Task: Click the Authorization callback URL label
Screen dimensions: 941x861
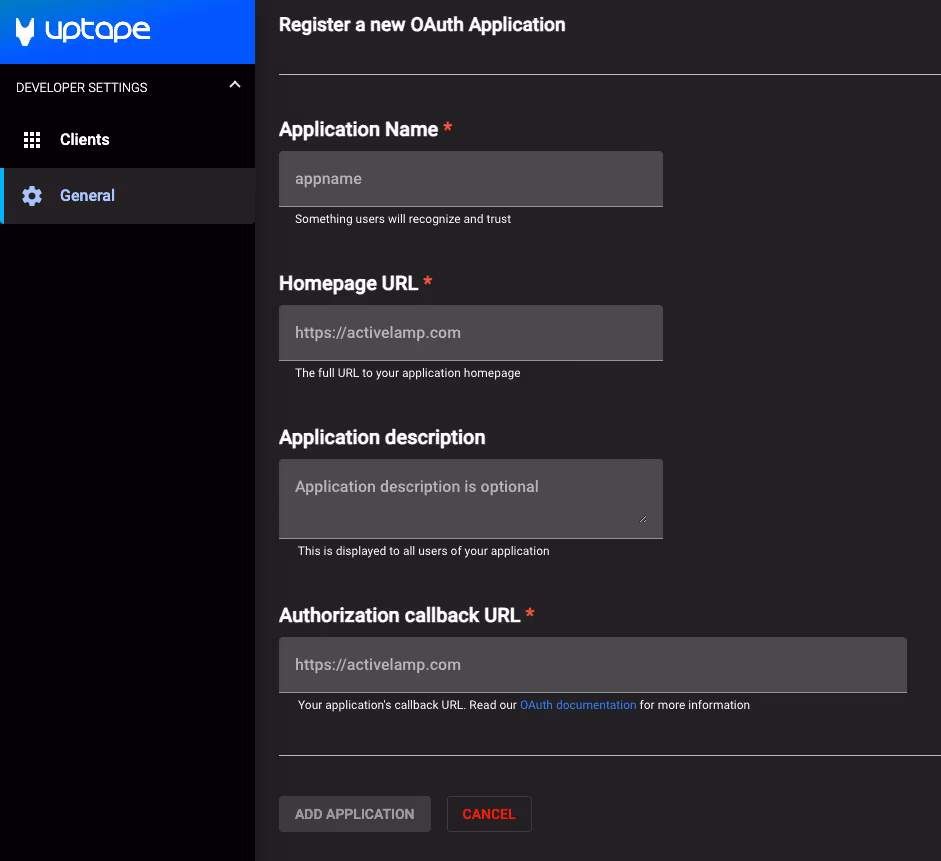Action: coord(399,616)
